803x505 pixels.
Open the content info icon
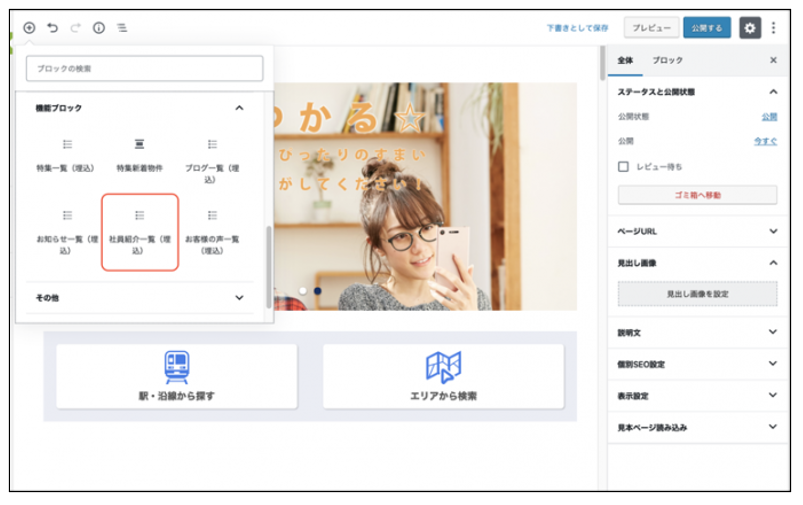tap(99, 28)
